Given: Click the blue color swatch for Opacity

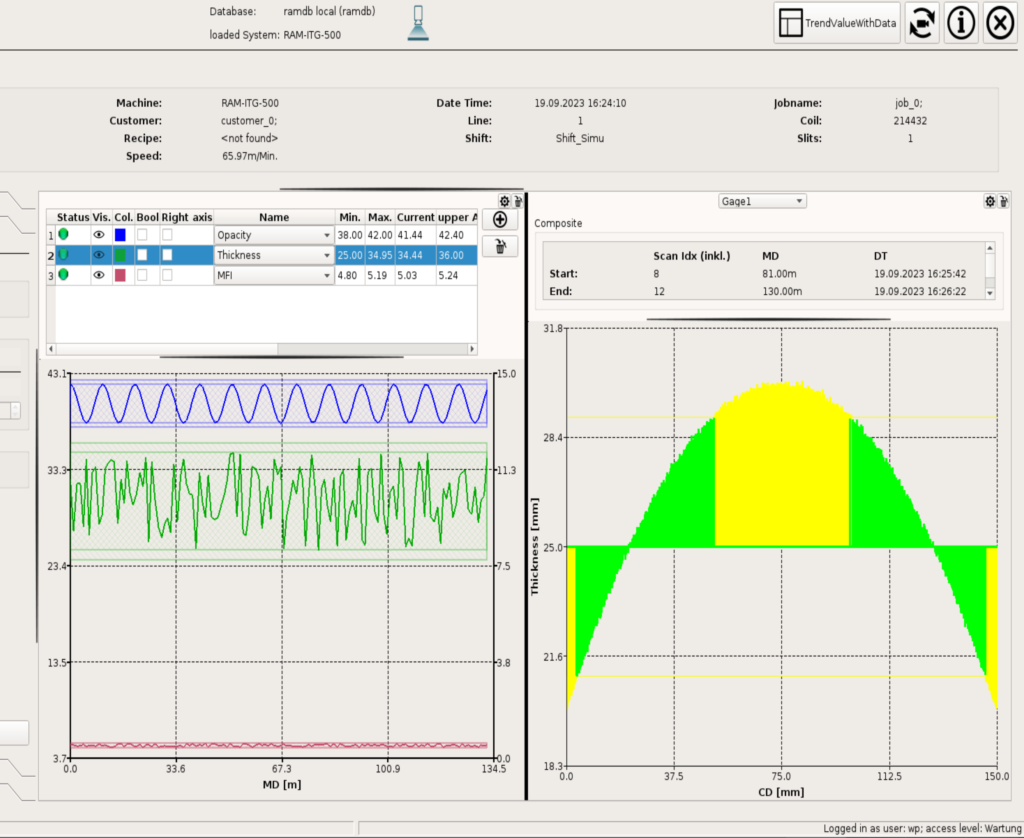Looking at the screenshot, I should (121, 235).
